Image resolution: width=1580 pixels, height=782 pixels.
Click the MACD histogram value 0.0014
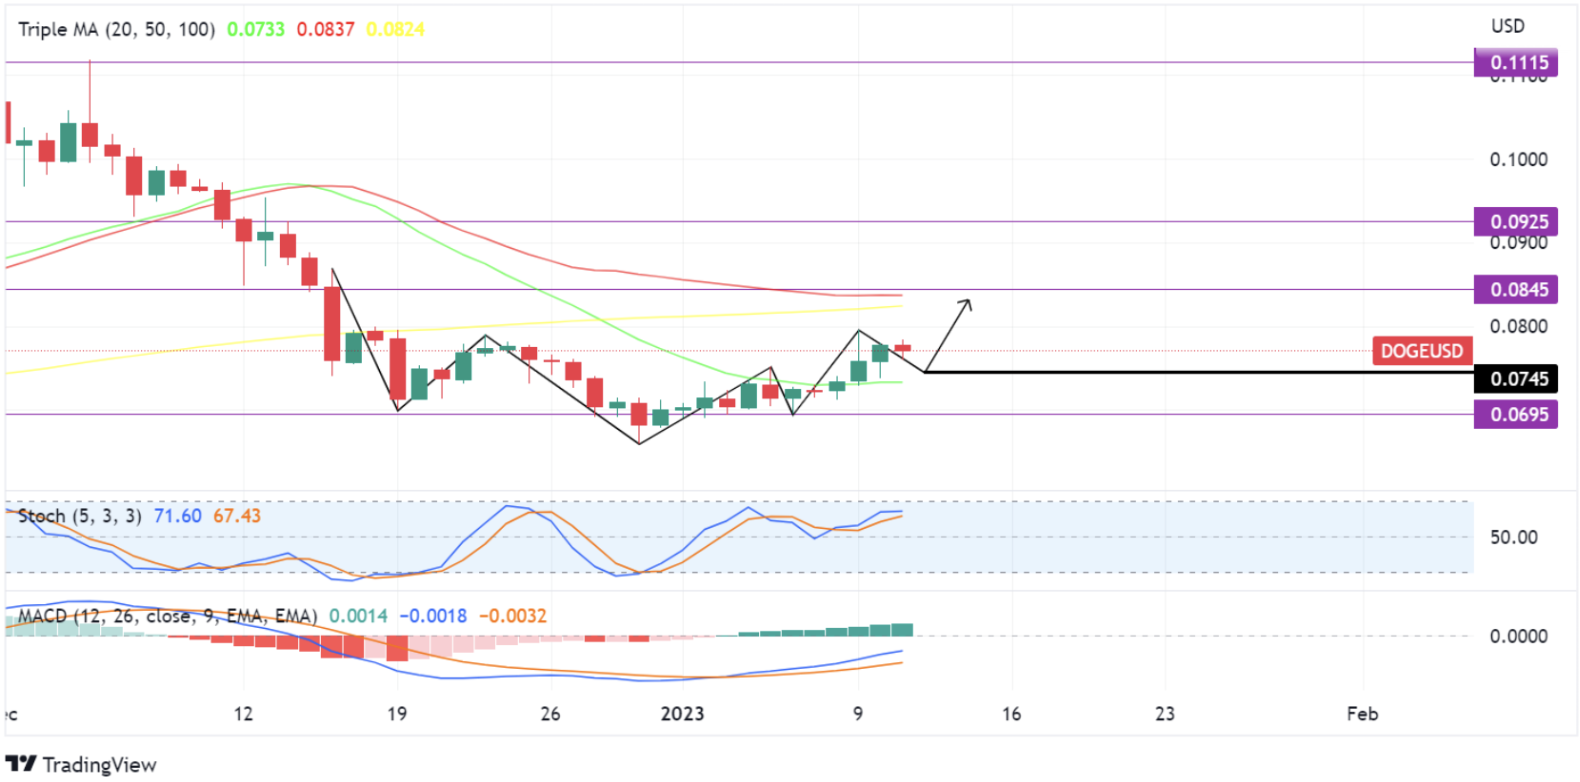(x=358, y=616)
